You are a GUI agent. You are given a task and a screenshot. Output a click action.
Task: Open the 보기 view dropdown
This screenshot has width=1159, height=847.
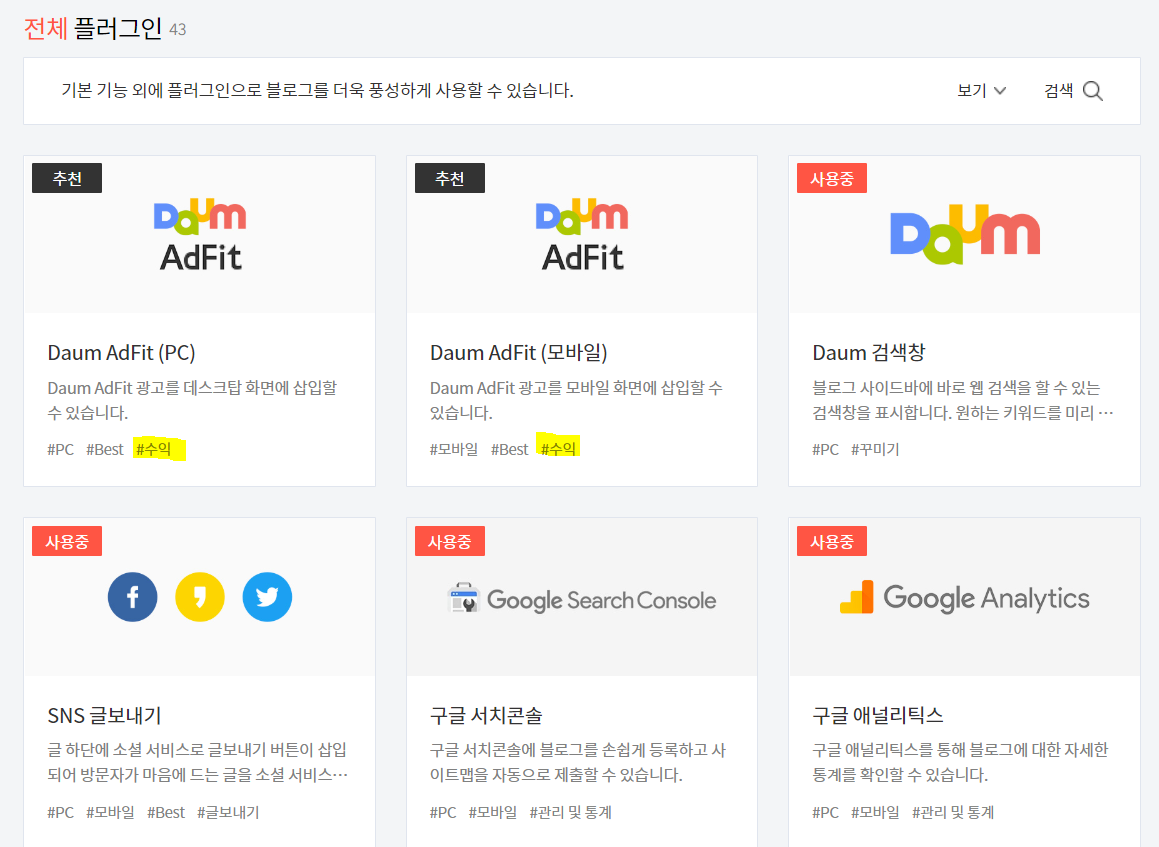982,90
